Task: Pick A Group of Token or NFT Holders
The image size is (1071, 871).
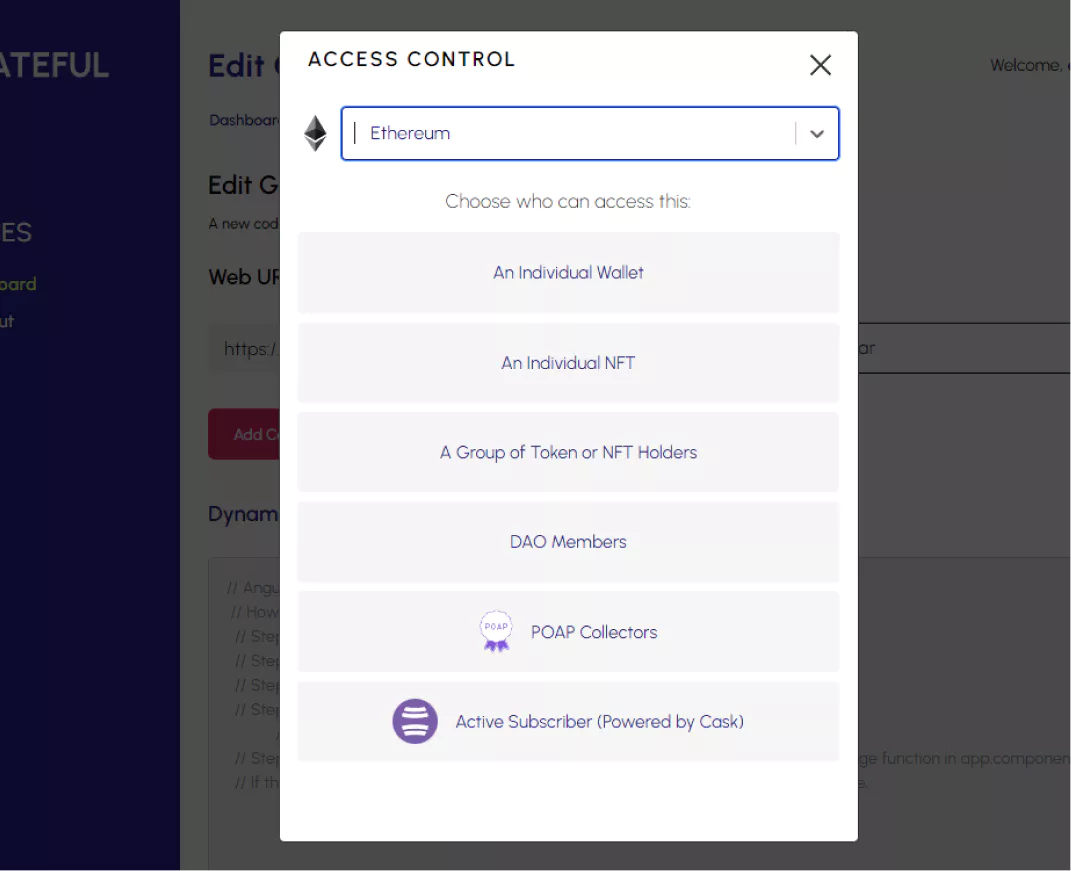Action: pos(568,452)
